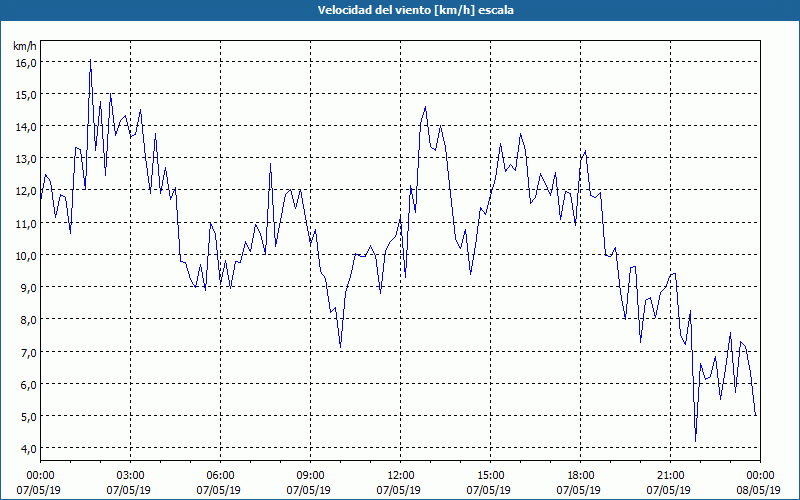The width and height of the screenshot is (800, 500).
Task: Select the 6,0 y-axis label
Action: click(x=29, y=385)
